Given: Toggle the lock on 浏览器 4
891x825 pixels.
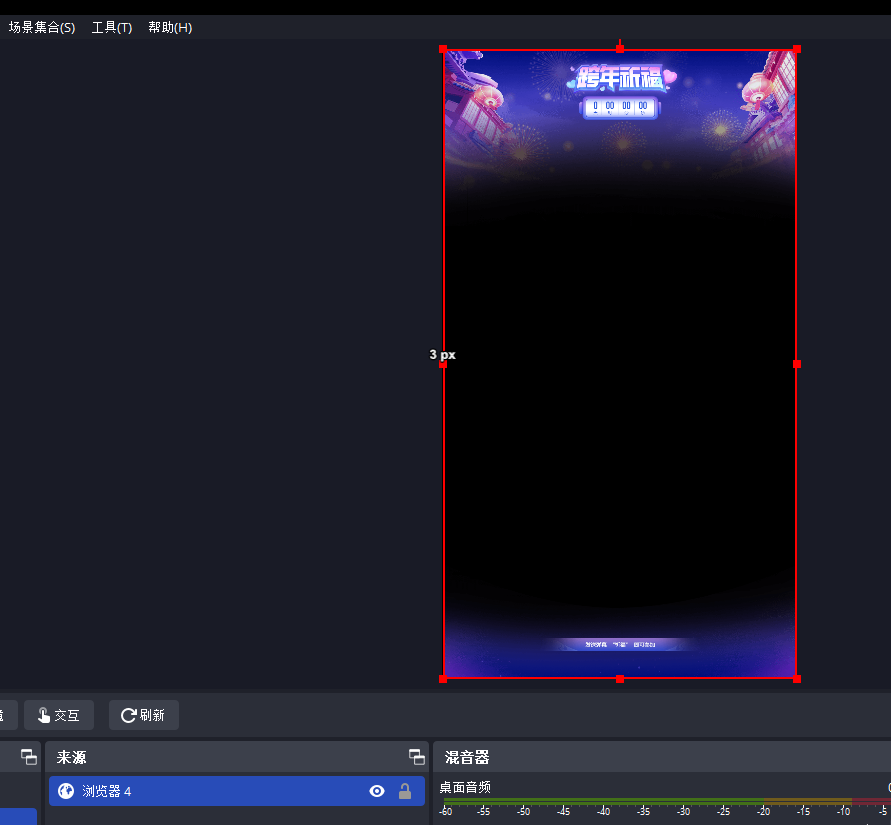Looking at the screenshot, I should pos(405,791).
